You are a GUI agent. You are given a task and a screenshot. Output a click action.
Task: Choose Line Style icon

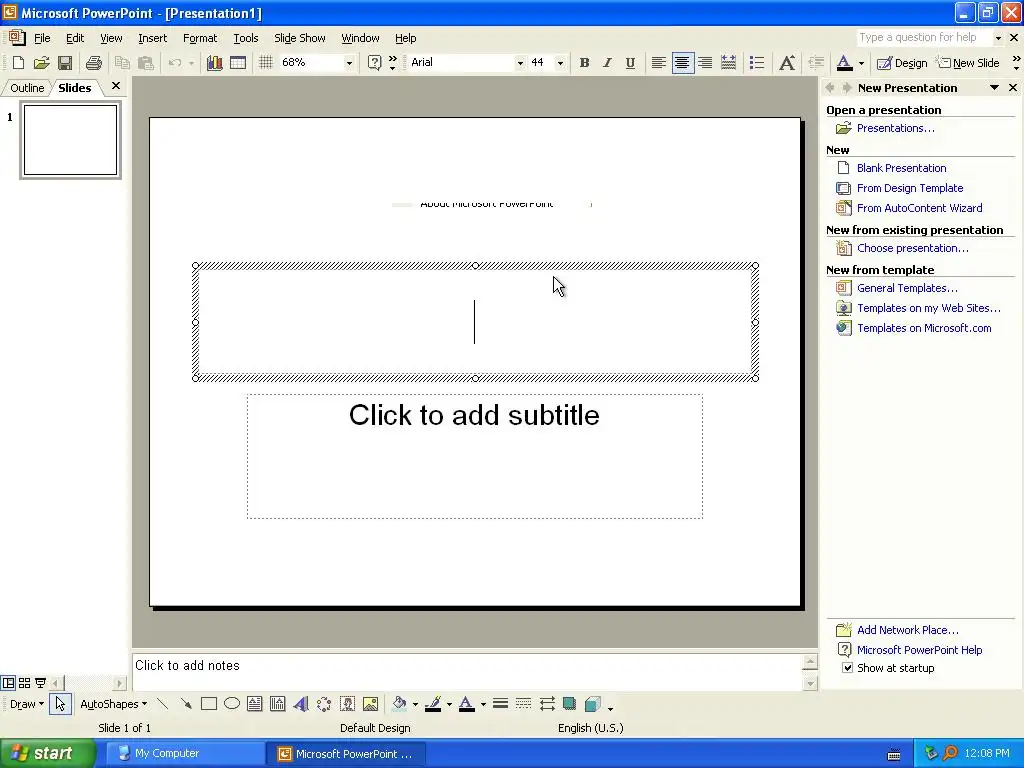[500, 704]
